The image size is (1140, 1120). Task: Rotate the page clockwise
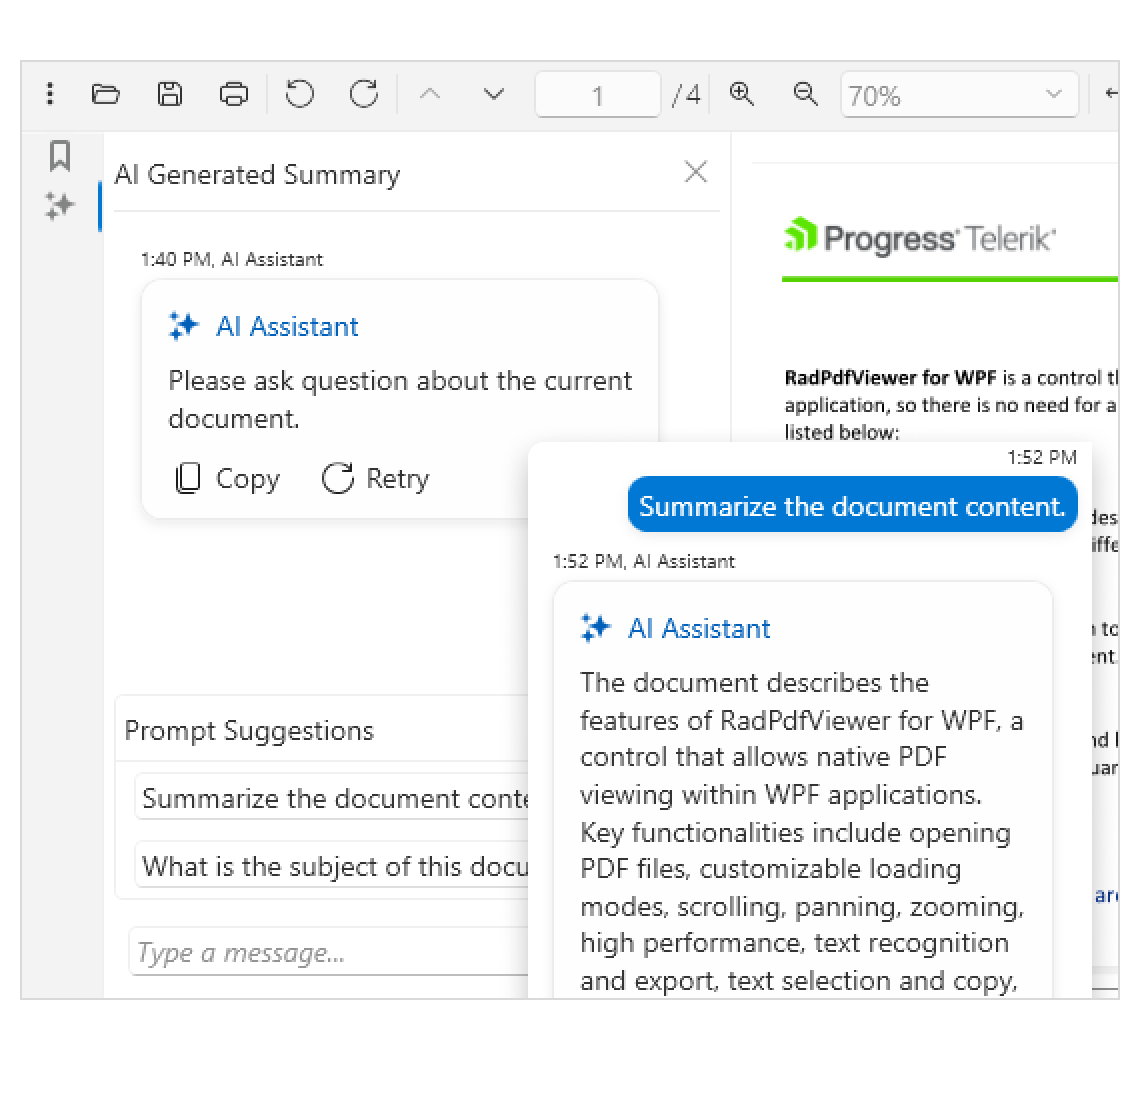(x=363, y=93)
